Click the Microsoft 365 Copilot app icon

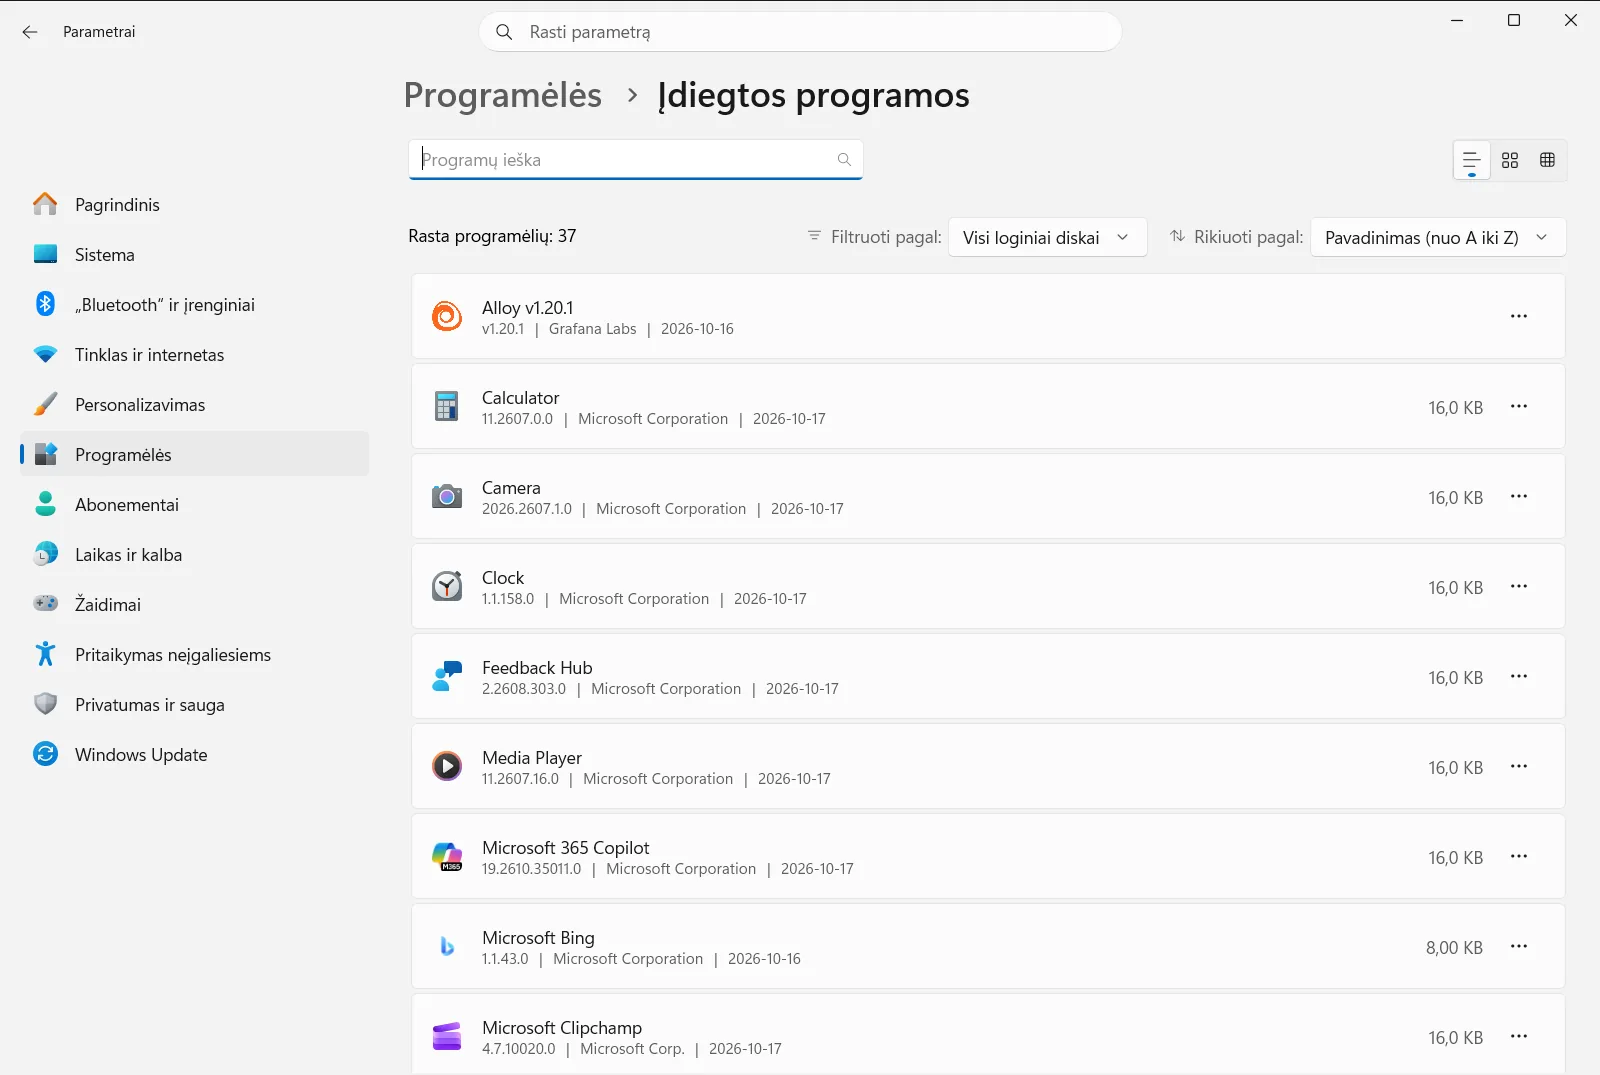click(446, 856)
